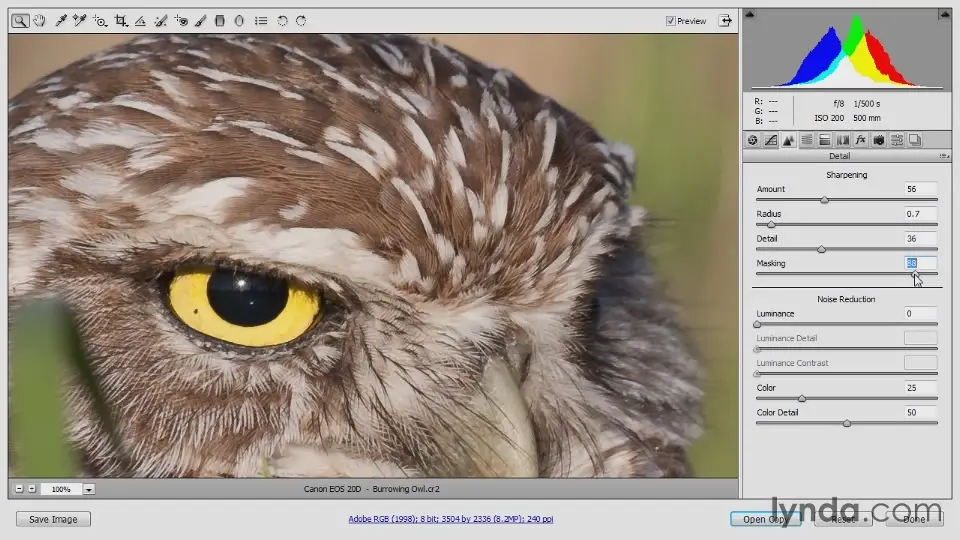Open the zoom level dropdown

click(x=89, y=489)
